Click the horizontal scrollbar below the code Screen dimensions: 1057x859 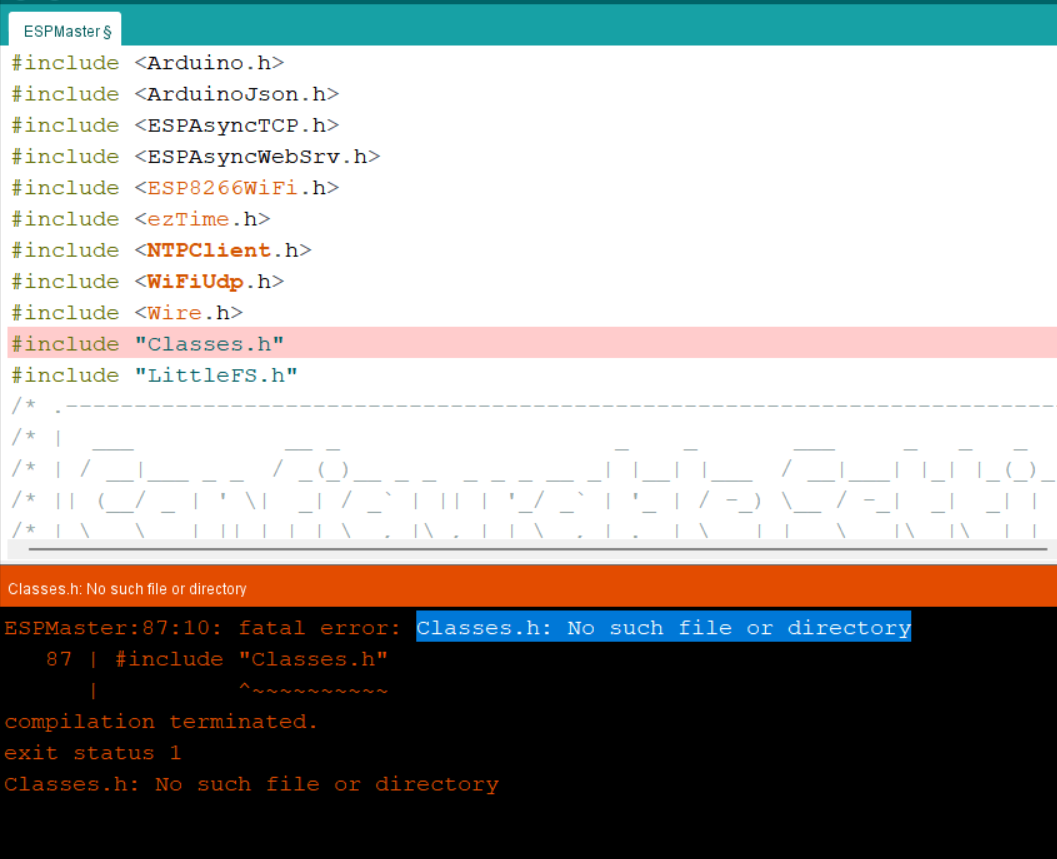528,551
